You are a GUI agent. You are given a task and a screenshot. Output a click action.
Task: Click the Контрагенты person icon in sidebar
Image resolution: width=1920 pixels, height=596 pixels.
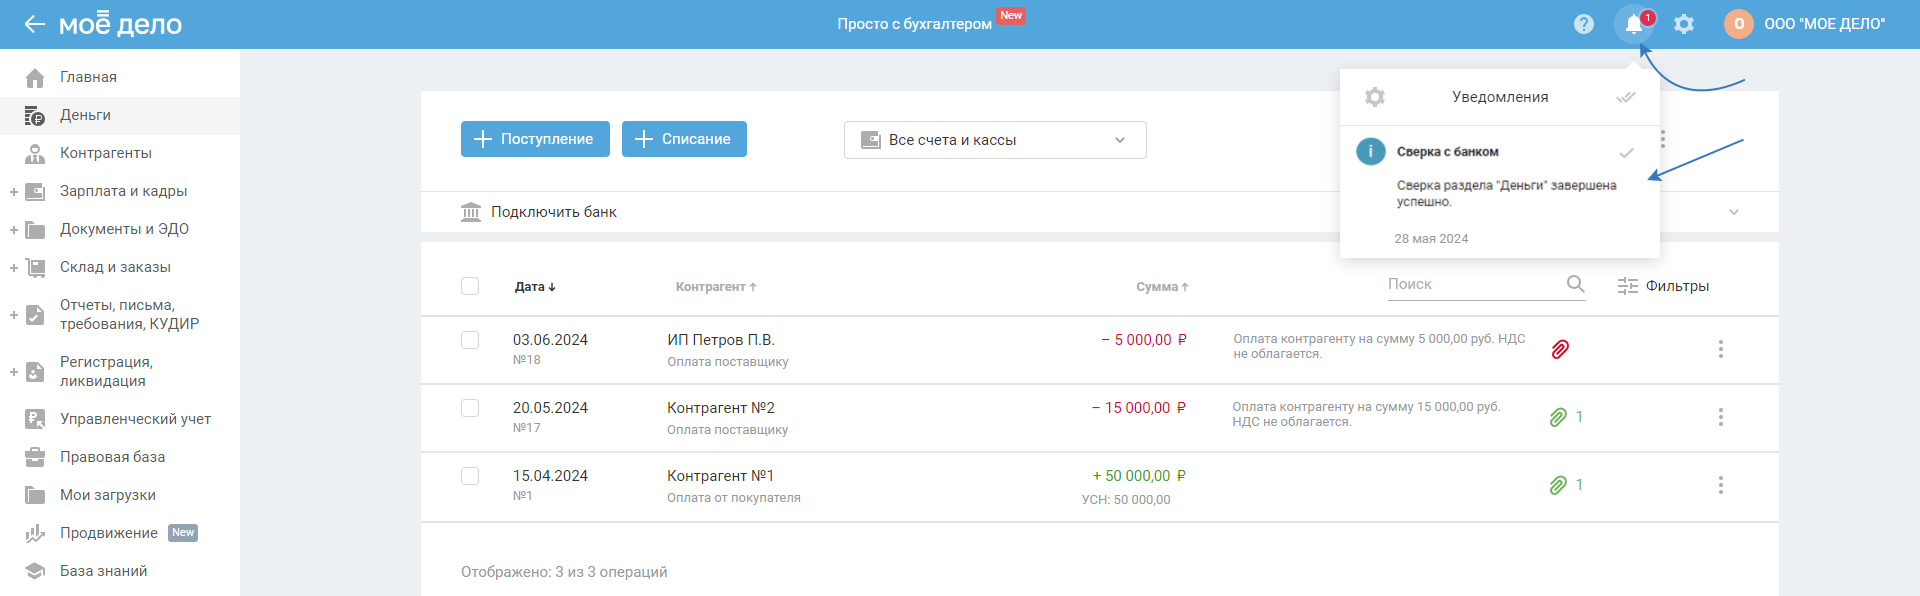[x=35, y=153]
